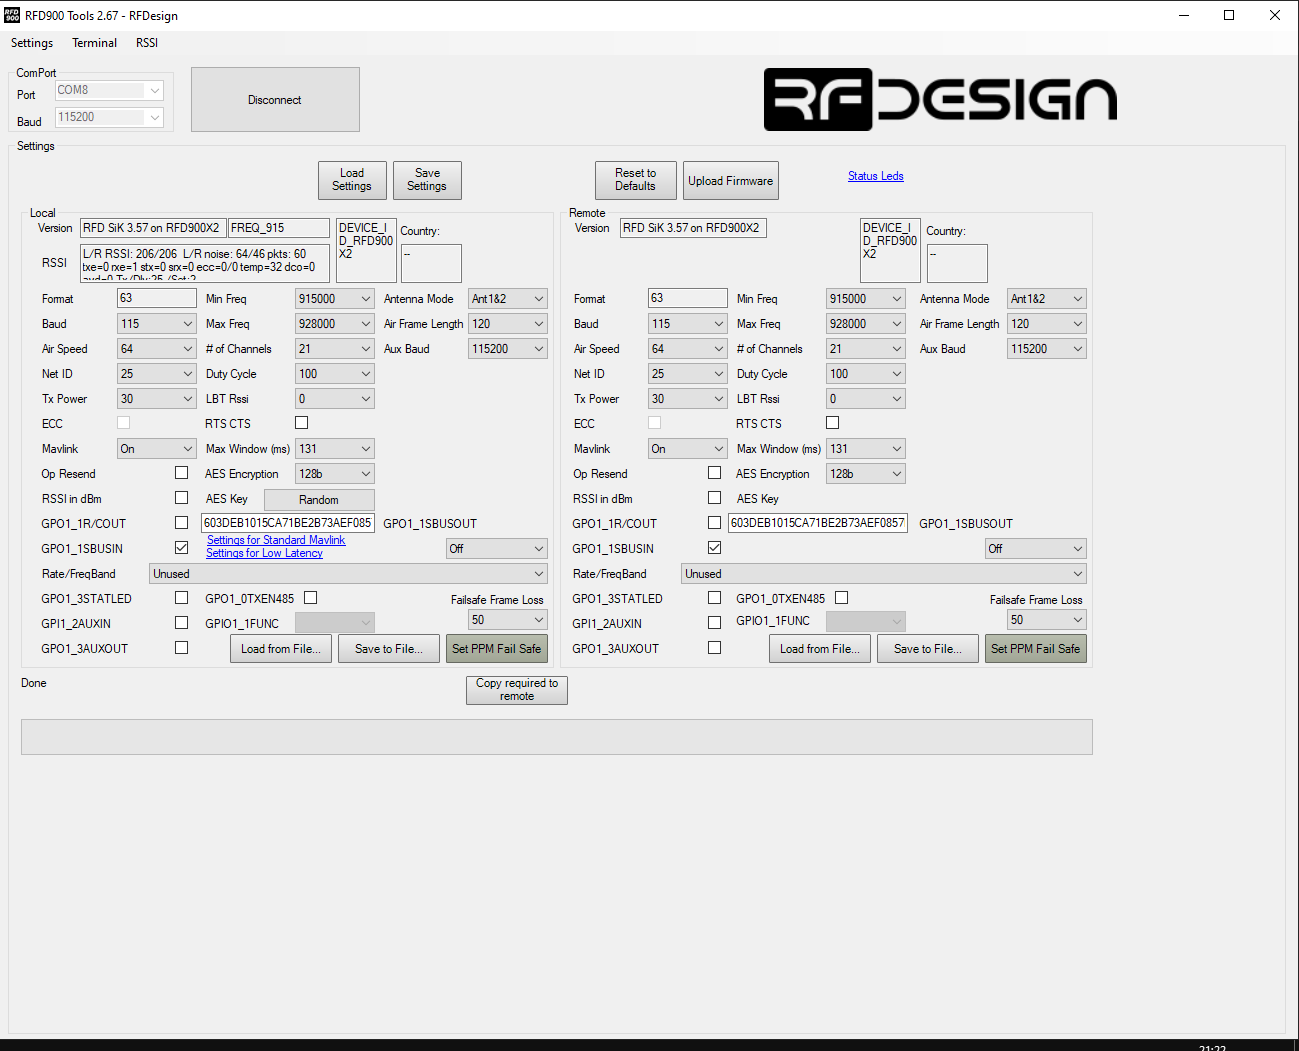Expand Local Mavlink dropdown
The height and width of the screenshot is (1051, 1299).
click(157, 449)
